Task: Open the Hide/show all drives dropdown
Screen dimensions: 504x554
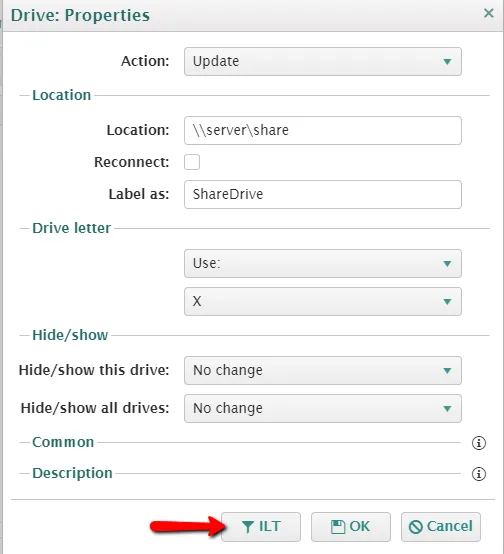Action: (323, 408)
